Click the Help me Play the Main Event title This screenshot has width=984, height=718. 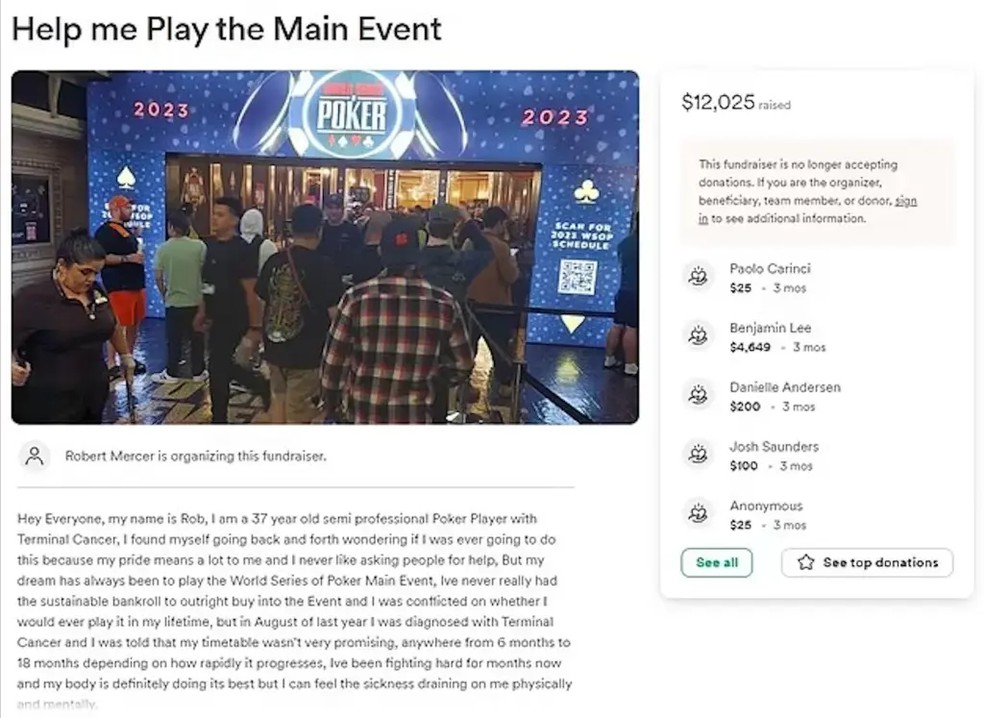point(227,28)
